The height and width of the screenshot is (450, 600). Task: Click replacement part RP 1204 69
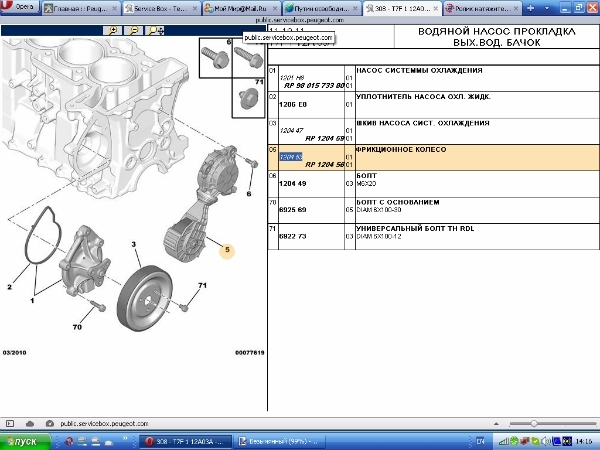click(324, 138)
